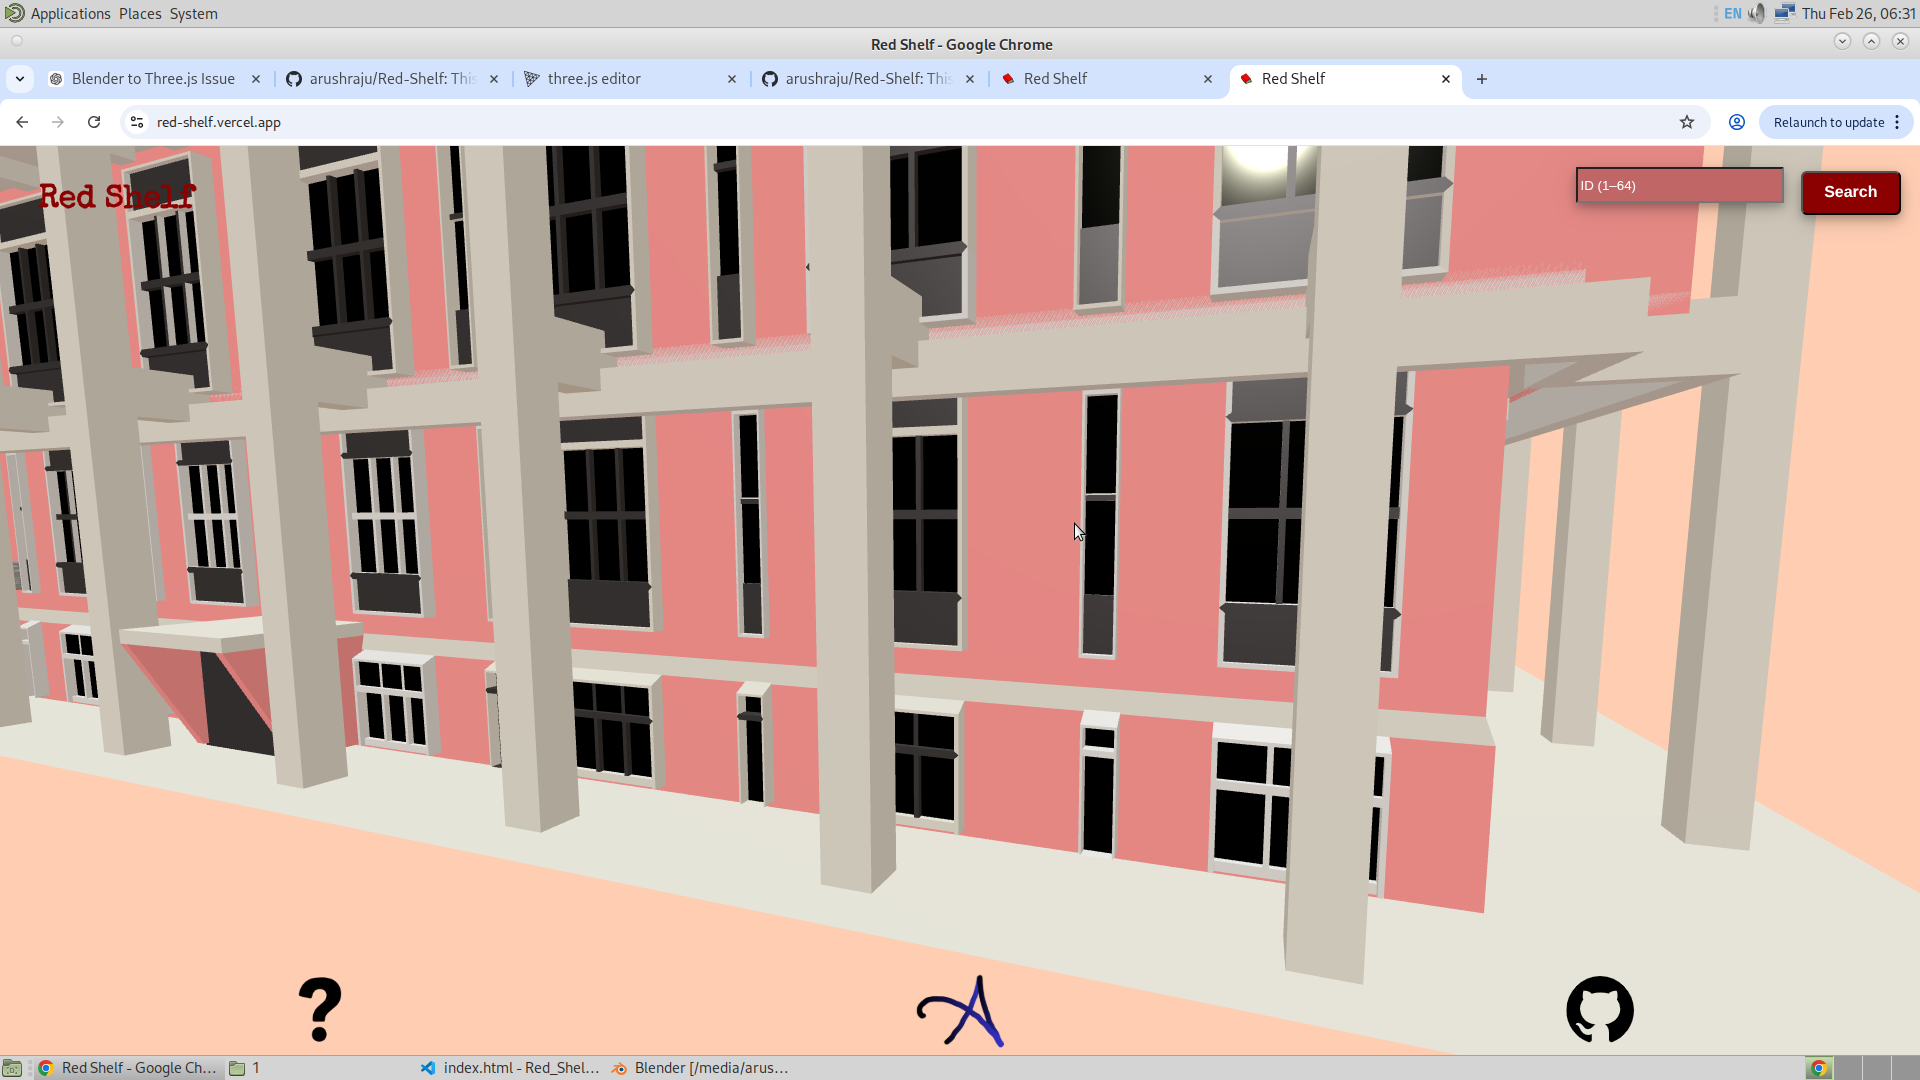Reload the red-shelf.vercel.app page
1920x1080 pixels.
pyautogui.click(x=93, y=121)
